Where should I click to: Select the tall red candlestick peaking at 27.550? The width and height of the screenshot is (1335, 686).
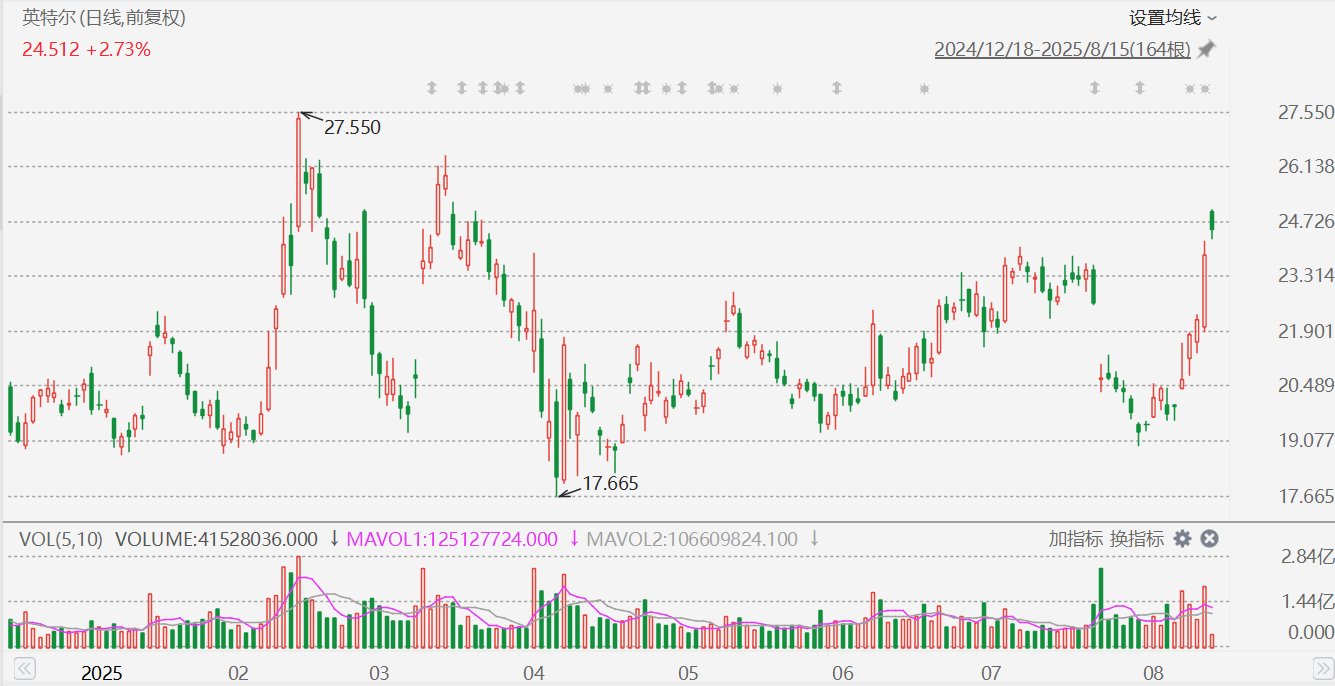coord(298,172)
